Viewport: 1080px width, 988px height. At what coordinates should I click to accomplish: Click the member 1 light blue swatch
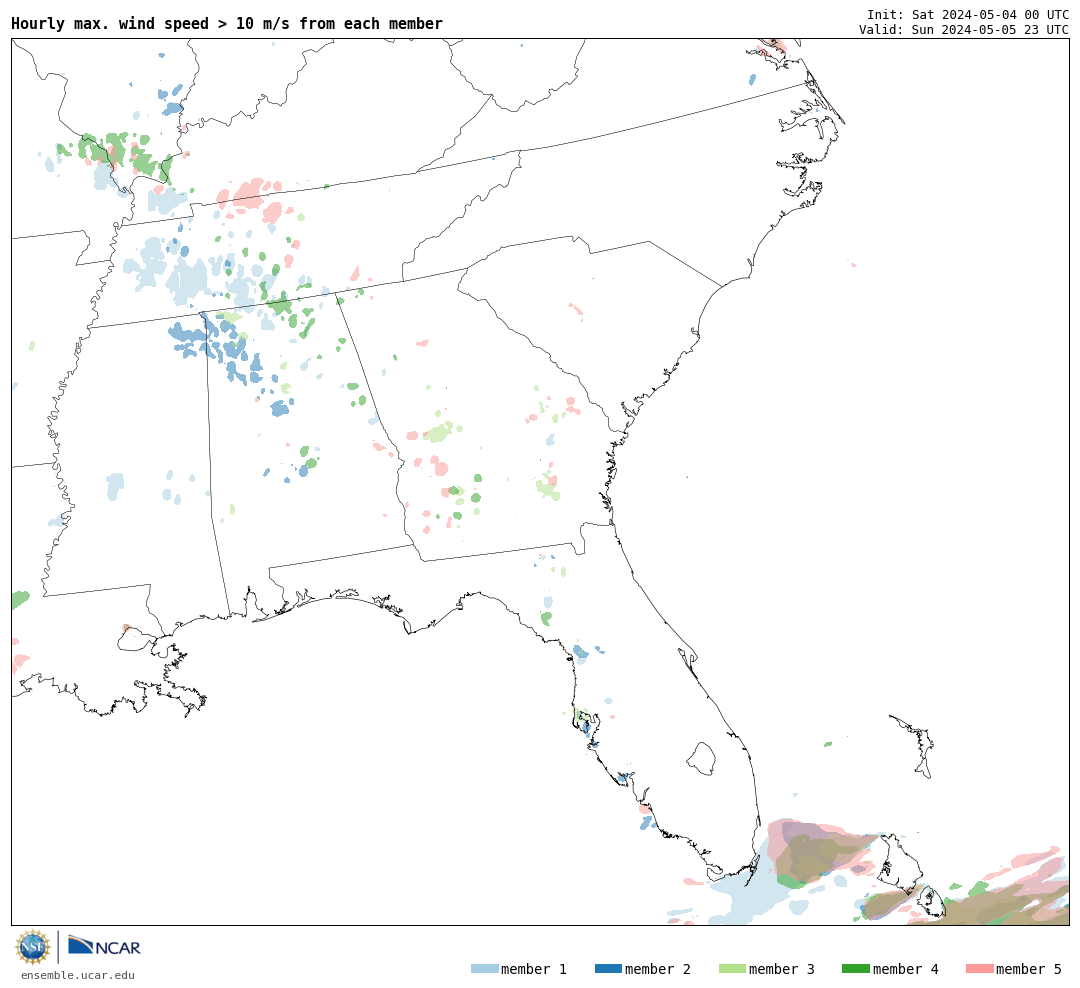(x=484, y=969)
